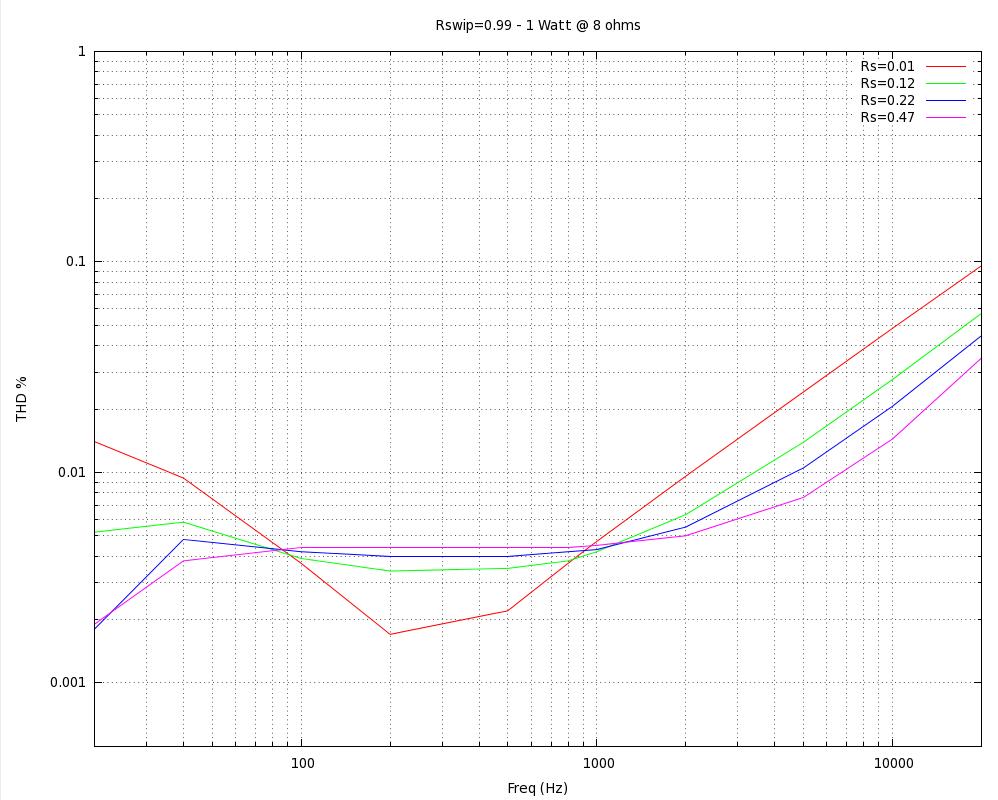Click the 'Freq (Hz)' x-axis label
Viewport: 998px width, 800px height.
pyautogui.click(x=537, y=789)
